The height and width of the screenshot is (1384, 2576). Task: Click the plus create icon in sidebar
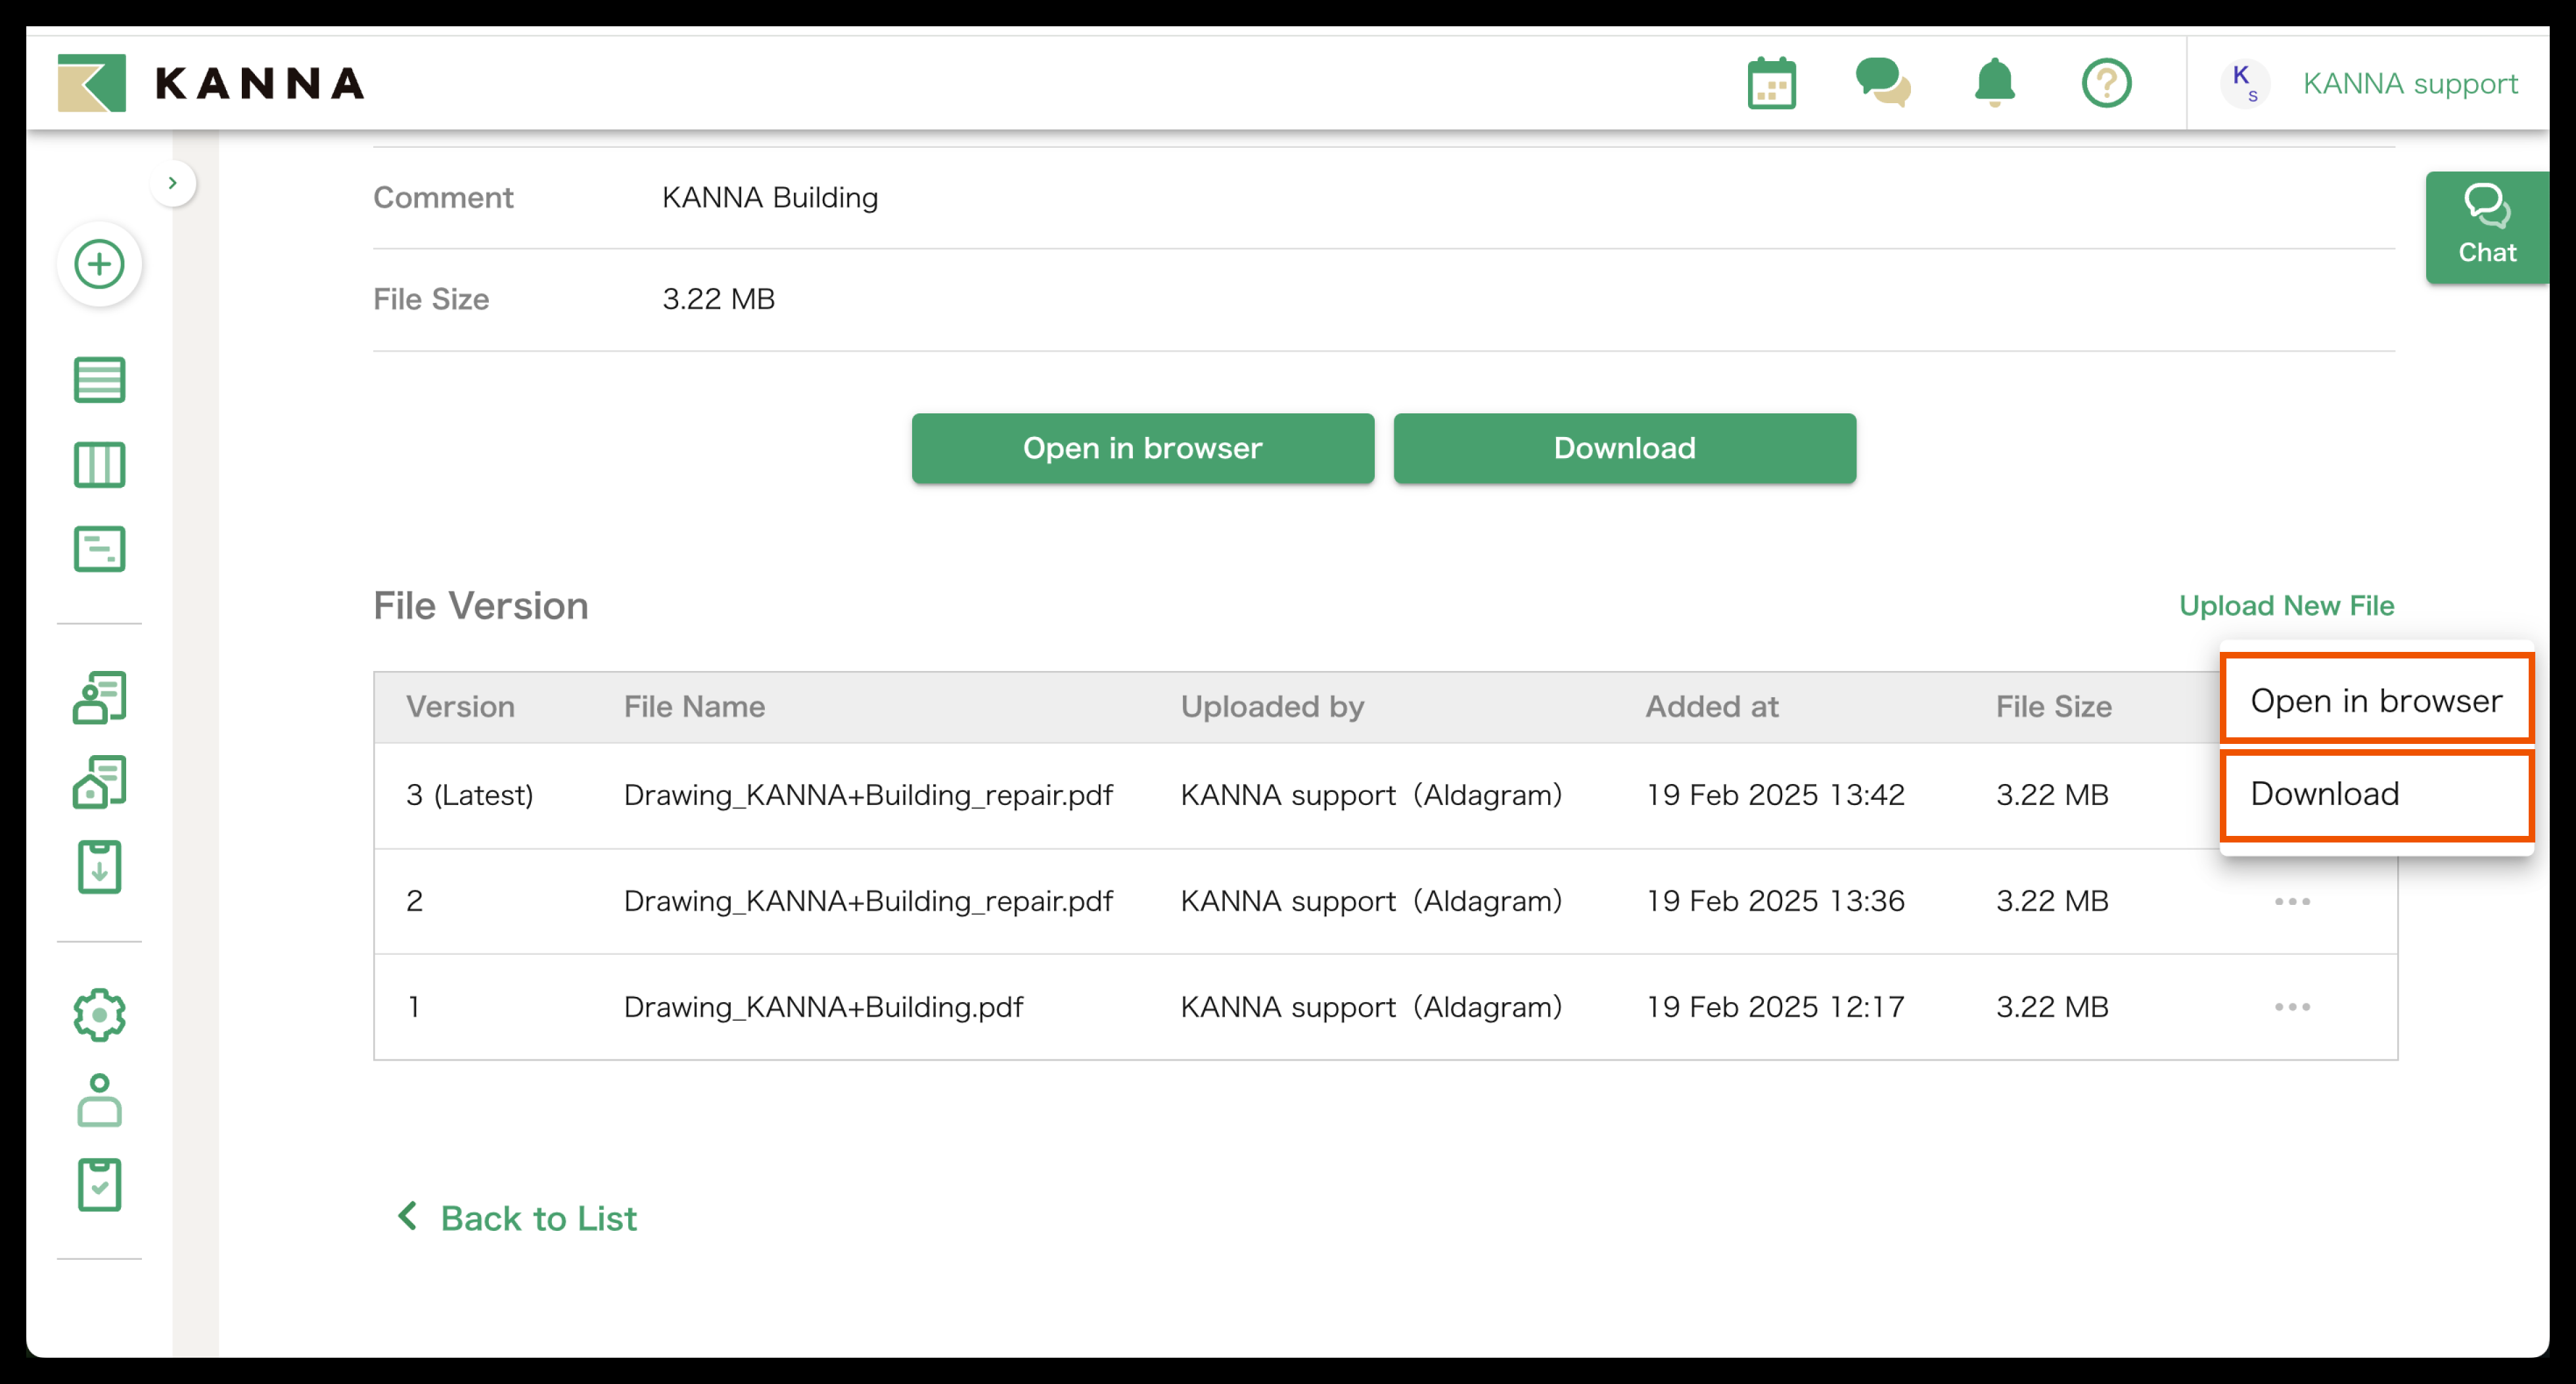pyautogui.click(x=99, y=264)
